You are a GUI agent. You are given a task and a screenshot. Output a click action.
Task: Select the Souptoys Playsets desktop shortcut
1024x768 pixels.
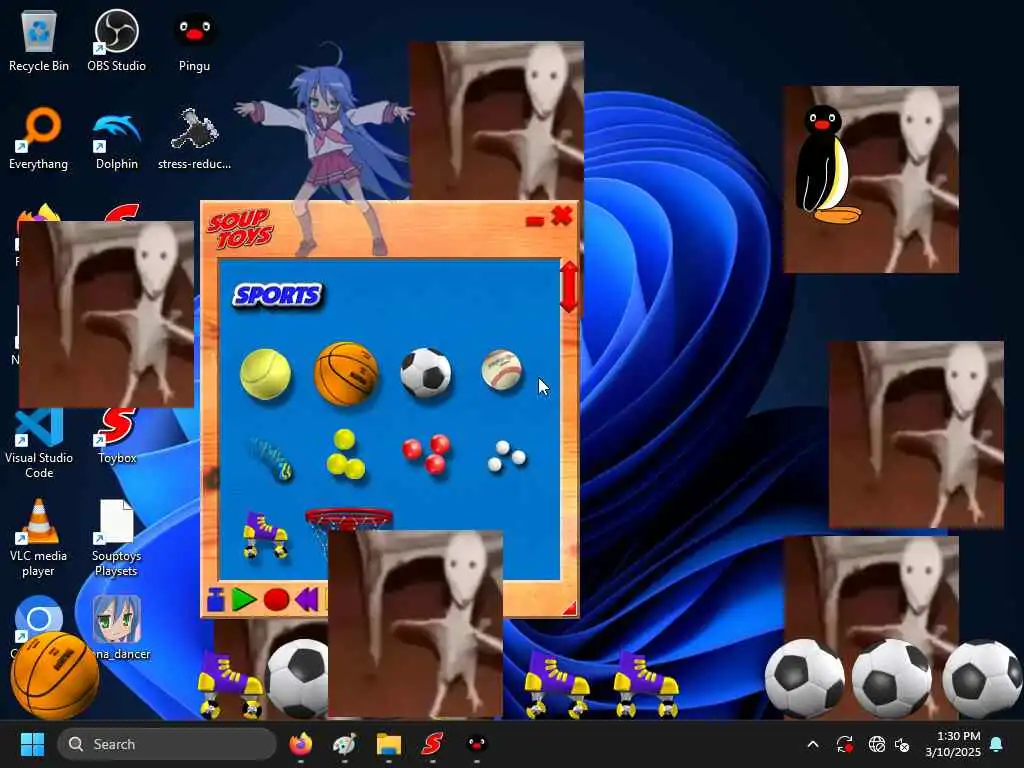(116, 539)
